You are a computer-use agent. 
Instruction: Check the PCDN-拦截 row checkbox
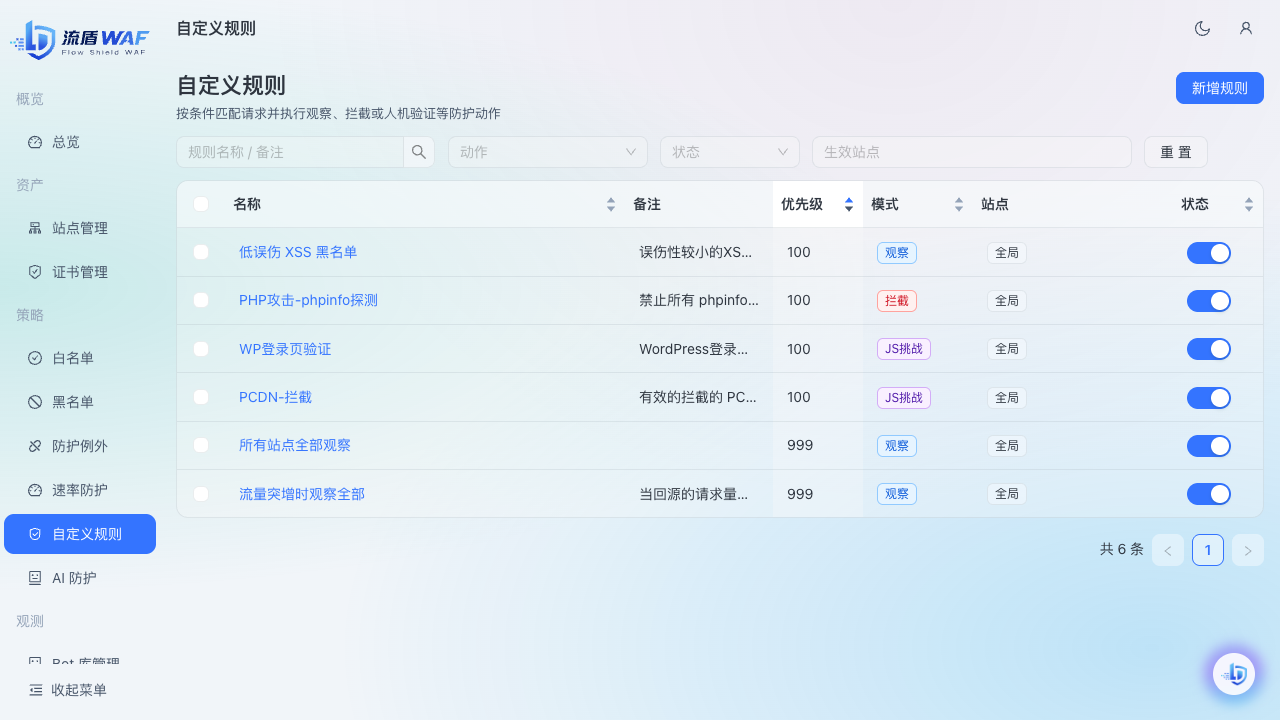pos(201,397)
